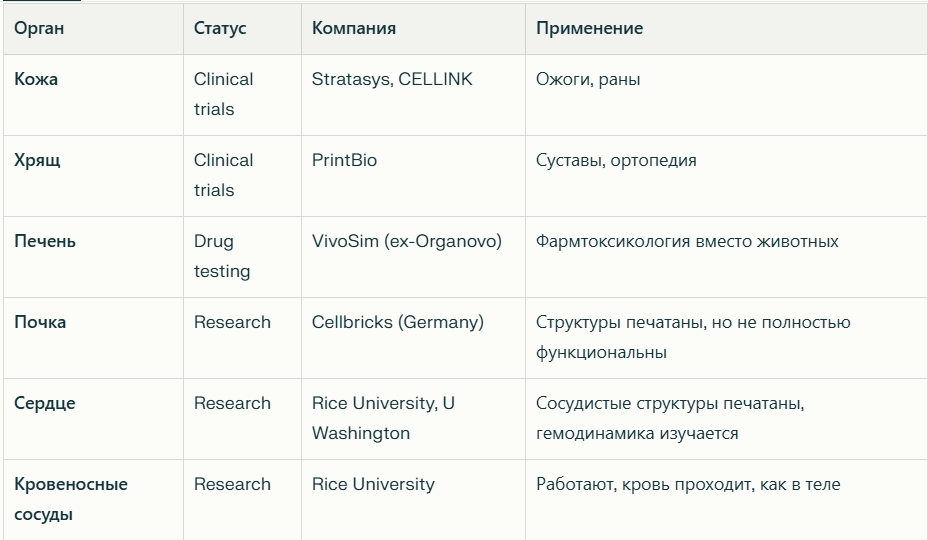Click the Статус column header
928x540 pixels.
220,28
